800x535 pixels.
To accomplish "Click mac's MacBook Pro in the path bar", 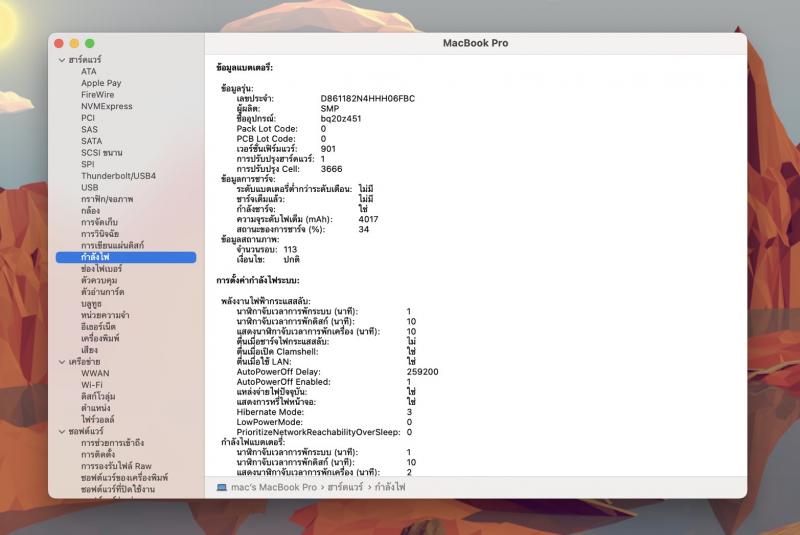I will [274, 488].
